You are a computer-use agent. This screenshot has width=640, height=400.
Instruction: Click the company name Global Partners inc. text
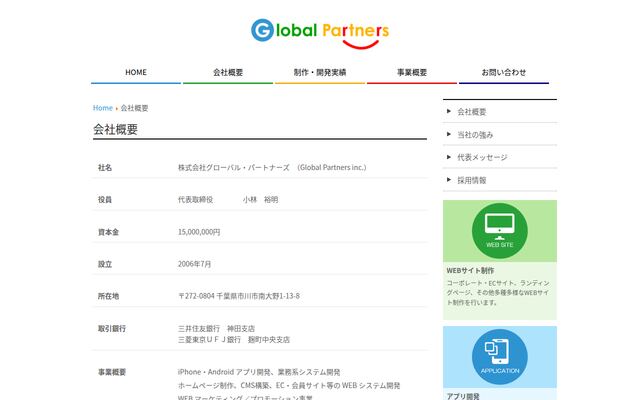[x=272, y=167]
